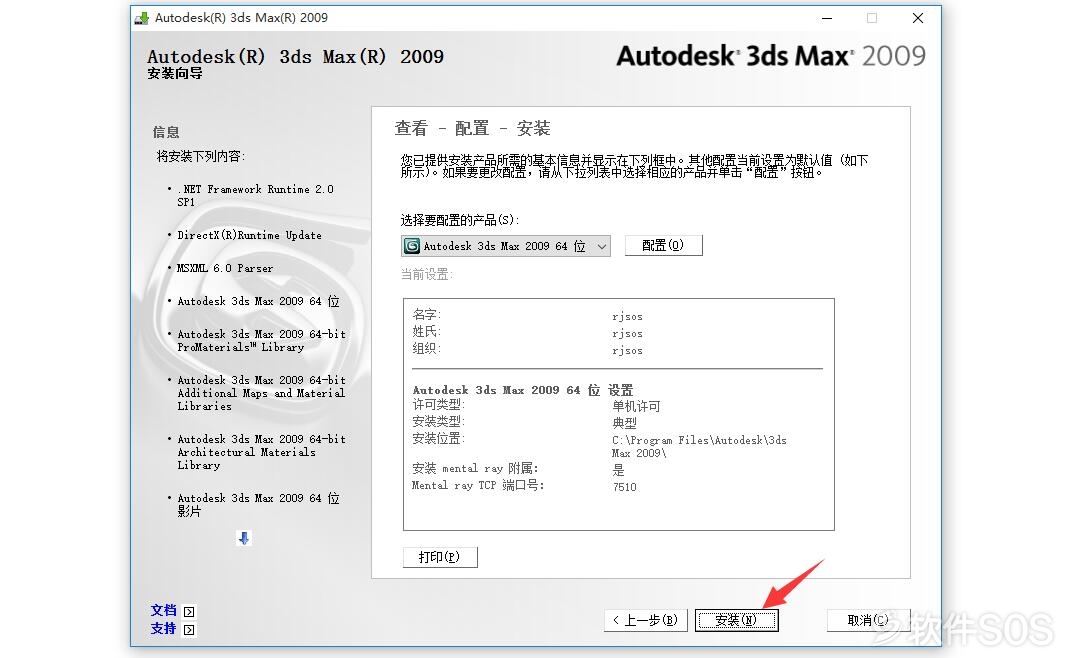This screenshot has width=1069, height=658.
Task: Click the install type value '典型'
Action: point(624,423)
